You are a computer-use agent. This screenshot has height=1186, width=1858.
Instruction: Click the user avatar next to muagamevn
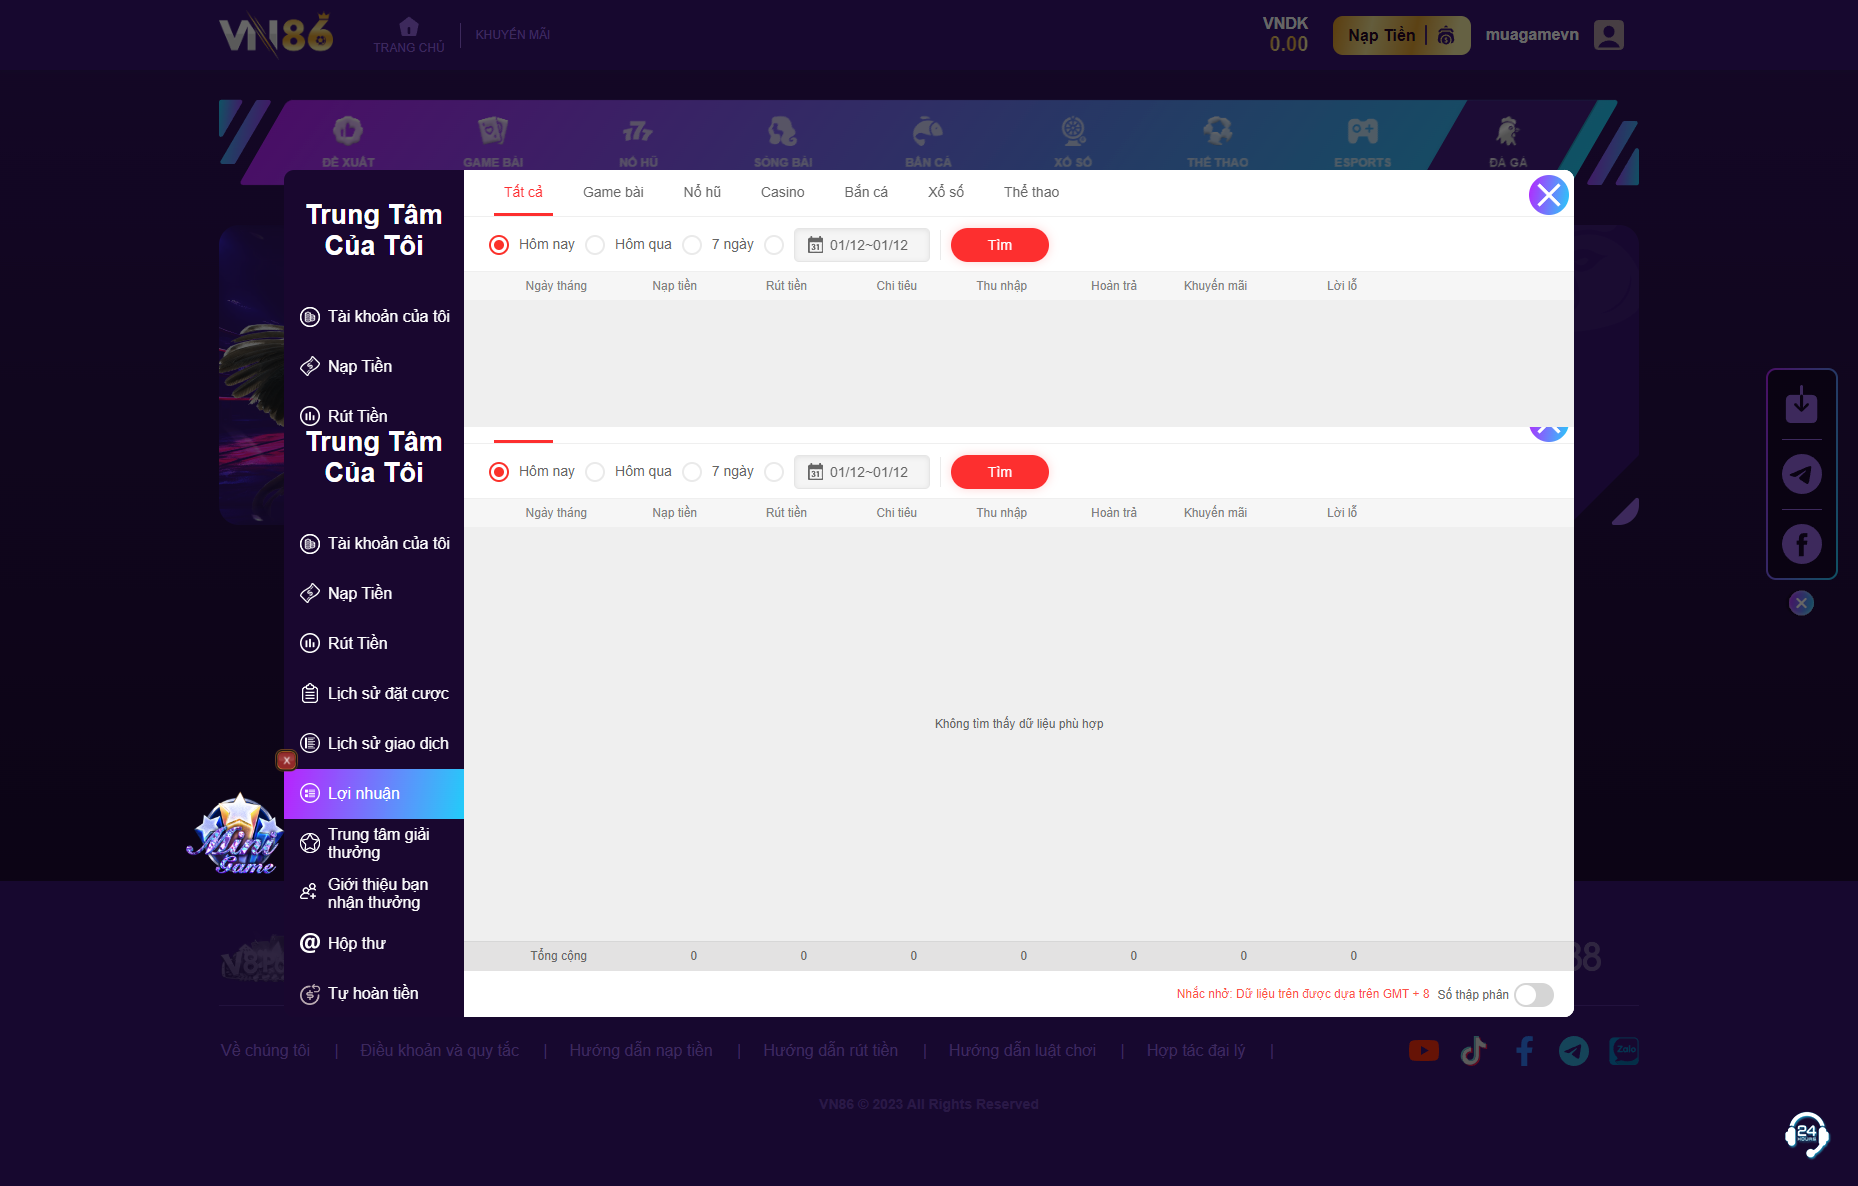point(1608,35)
